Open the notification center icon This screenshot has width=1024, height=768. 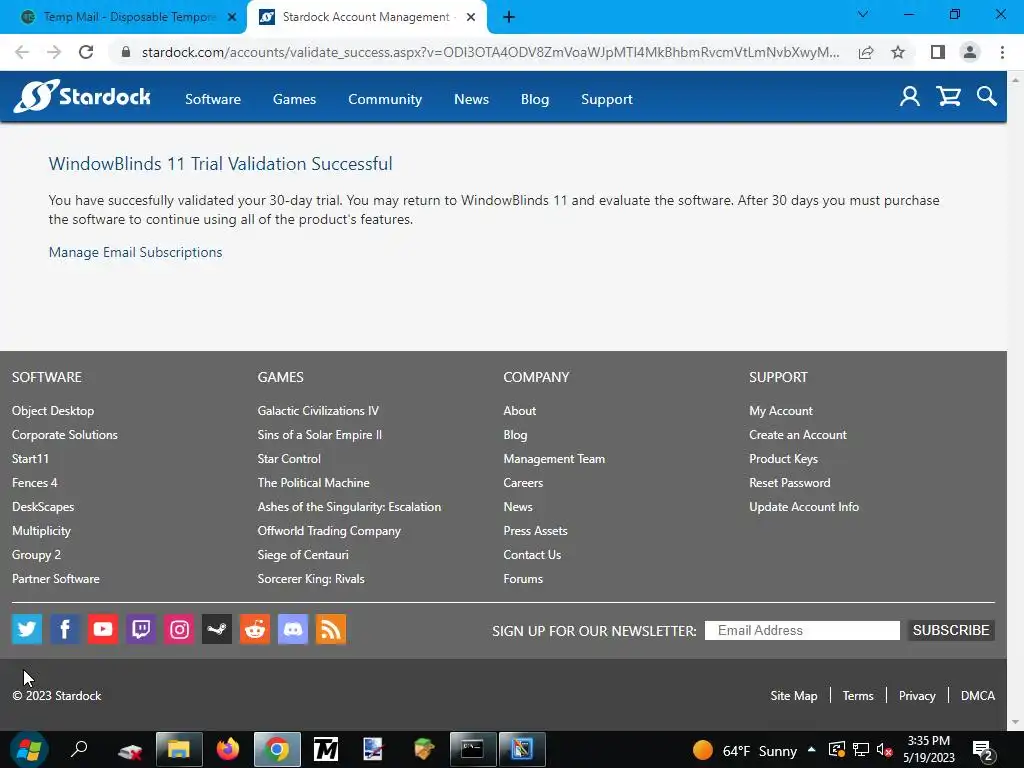coord(983,750)
